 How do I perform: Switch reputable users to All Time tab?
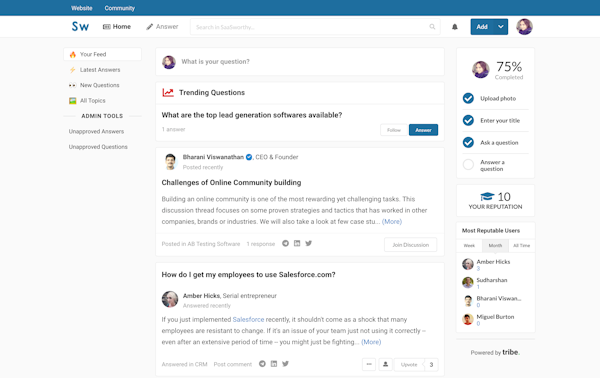[522, 246]
